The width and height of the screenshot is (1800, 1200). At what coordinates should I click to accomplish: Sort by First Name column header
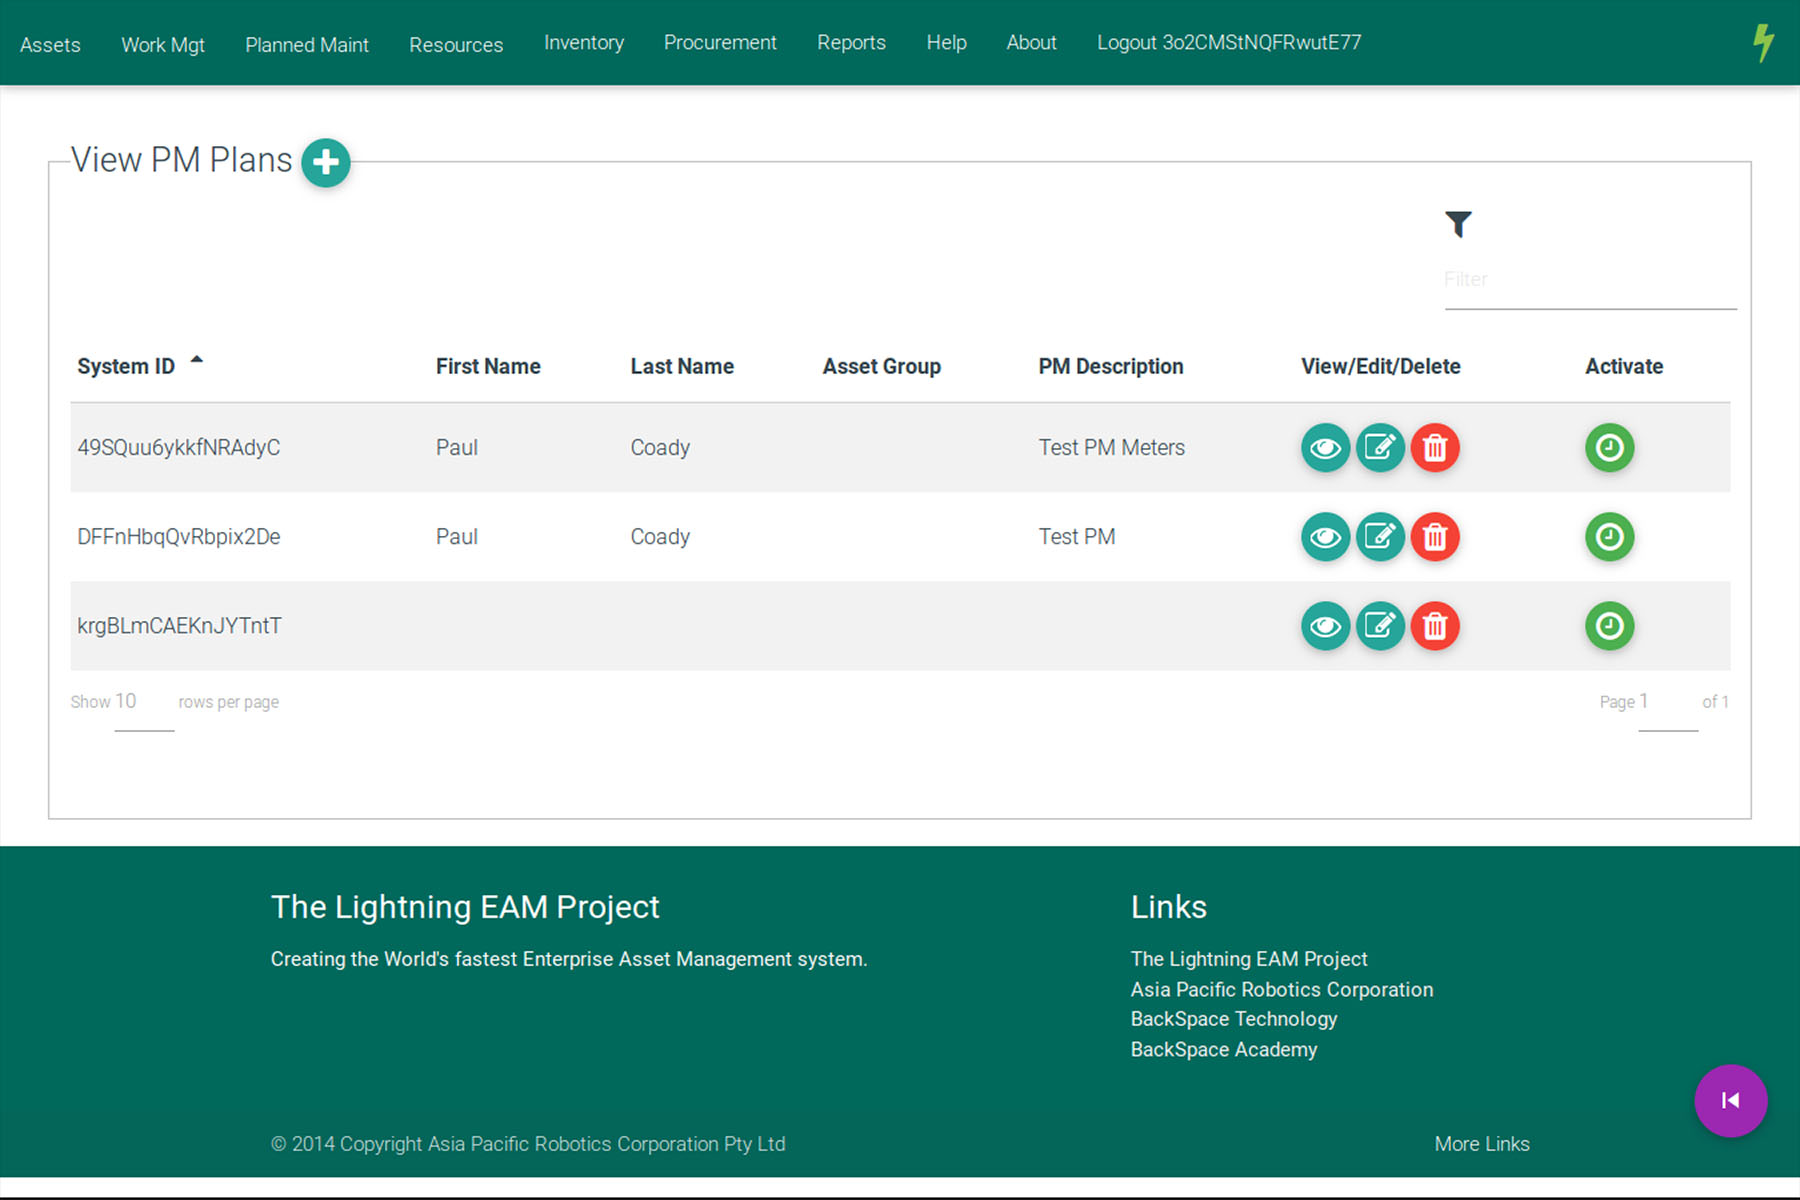[488, 367]
